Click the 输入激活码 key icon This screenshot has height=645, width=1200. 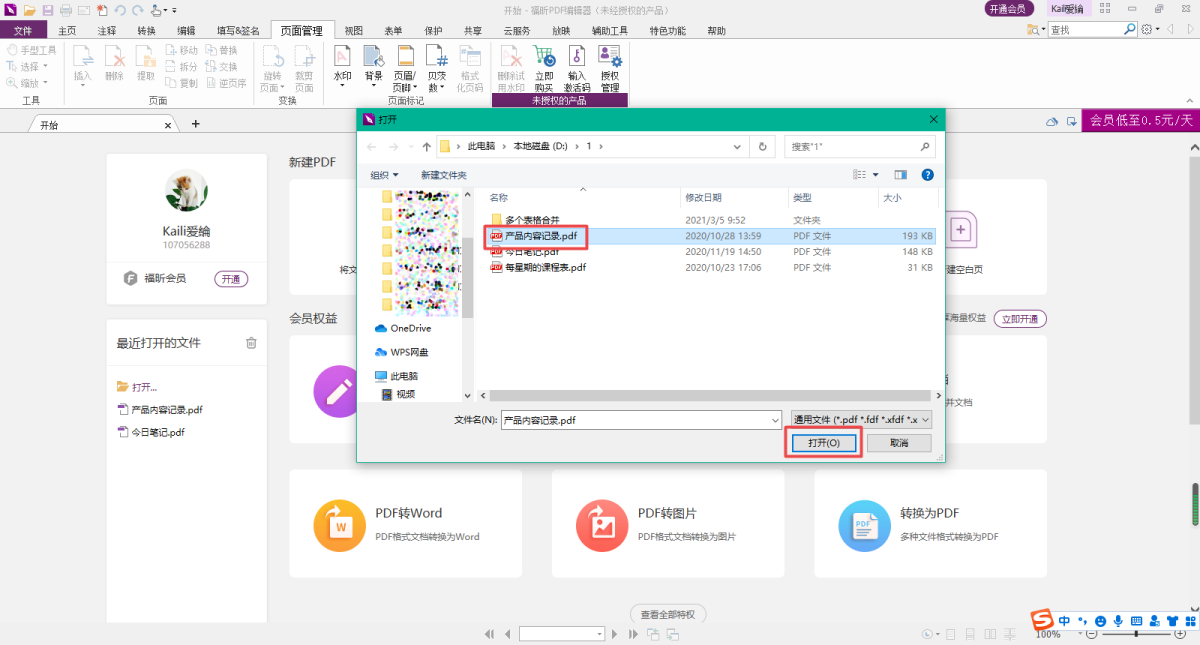pos(577,58)
